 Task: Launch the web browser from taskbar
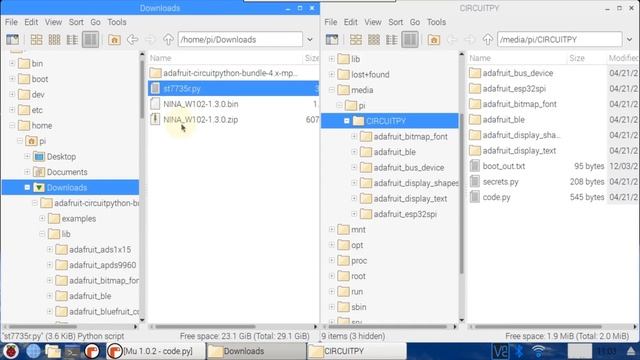[33, 351]
